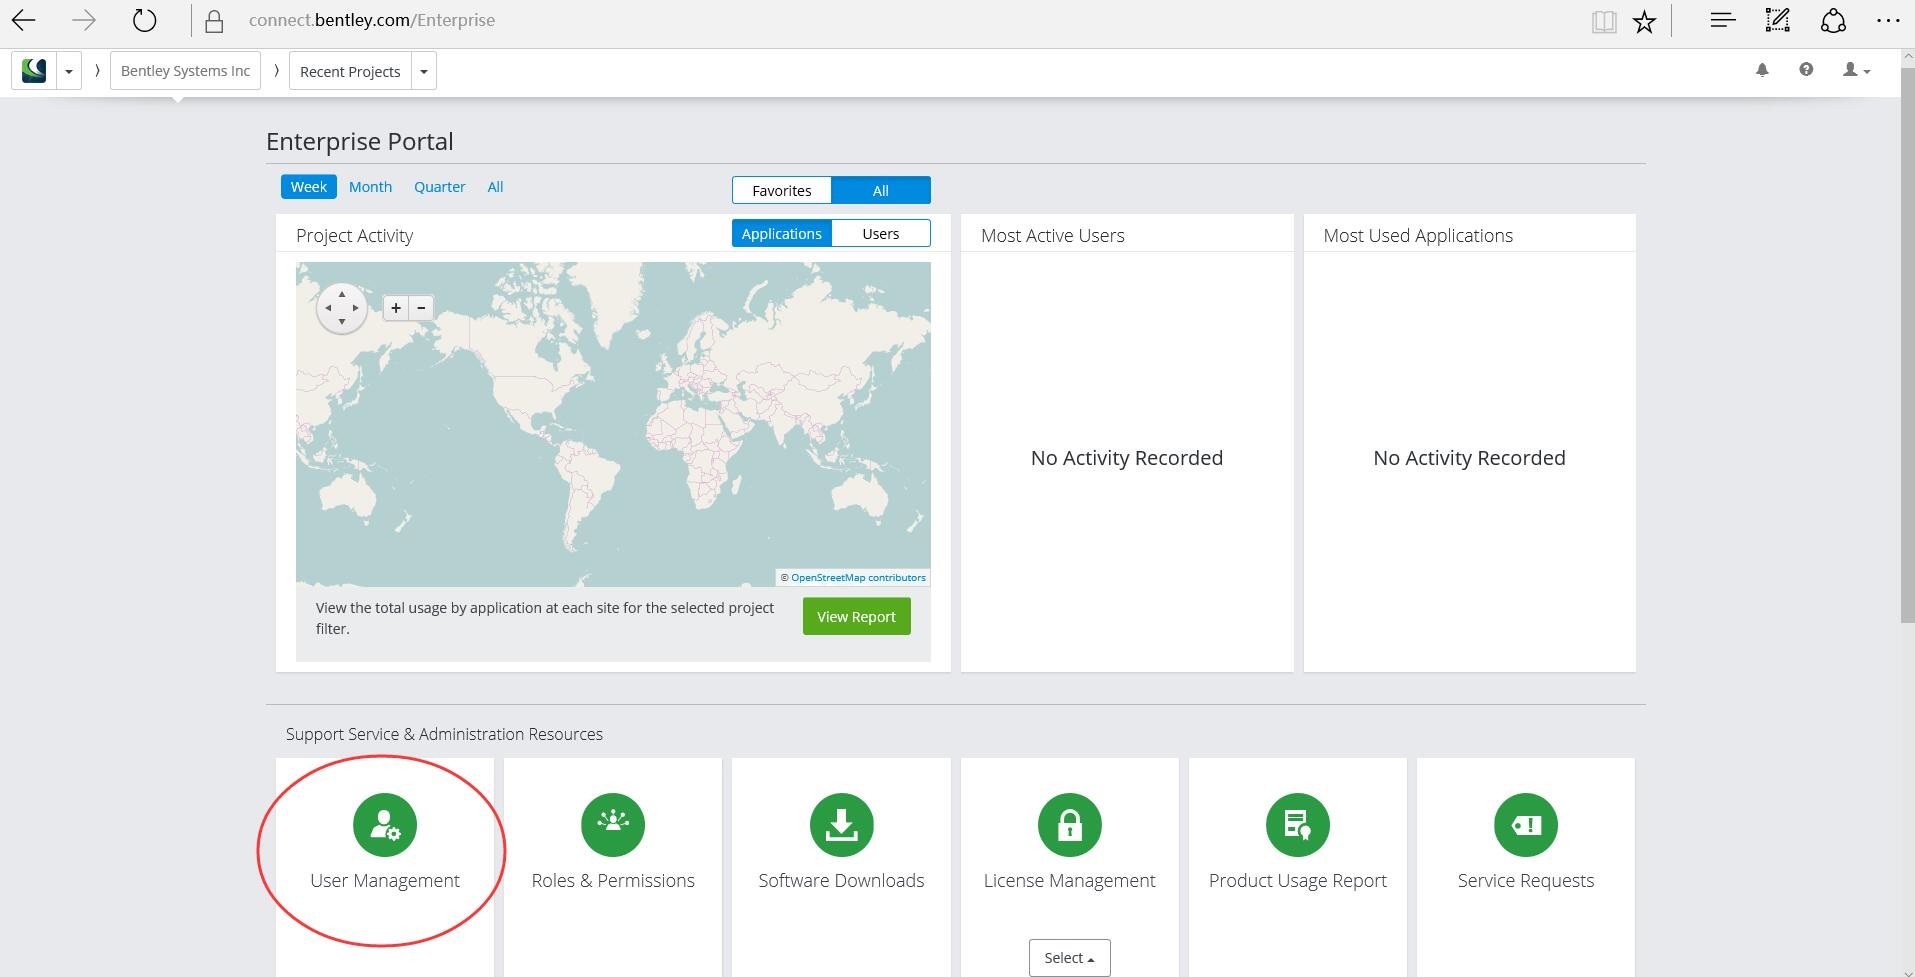Open License Management Select dropdown
1915x977 pixels.
(x=1069, y=958)
